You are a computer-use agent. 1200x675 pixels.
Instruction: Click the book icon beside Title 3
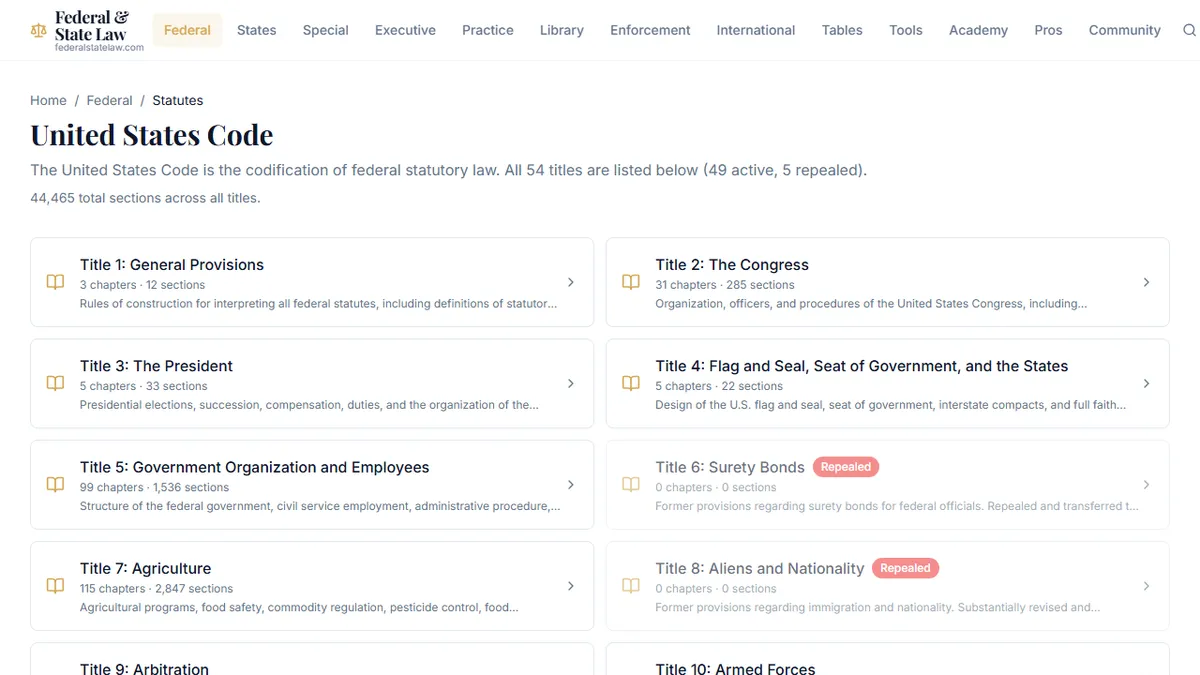[x=56, y=383]
